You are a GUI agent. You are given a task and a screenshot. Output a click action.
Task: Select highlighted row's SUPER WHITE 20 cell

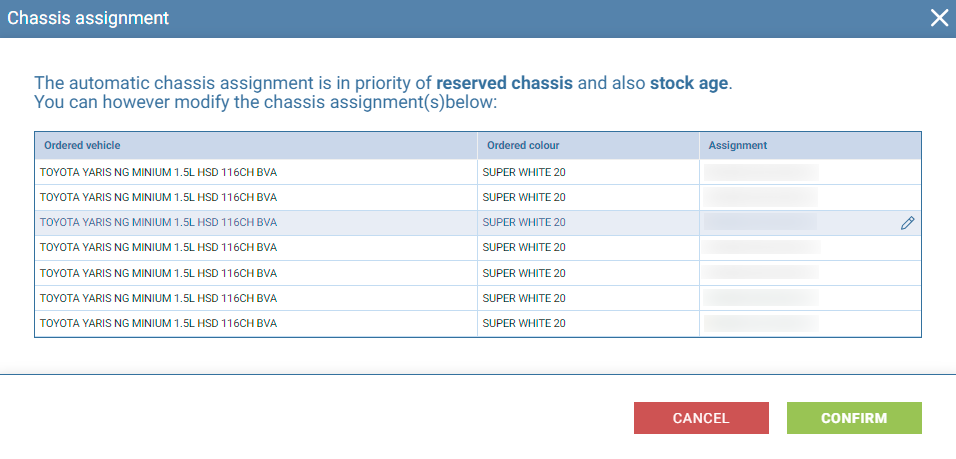[588, 223]
